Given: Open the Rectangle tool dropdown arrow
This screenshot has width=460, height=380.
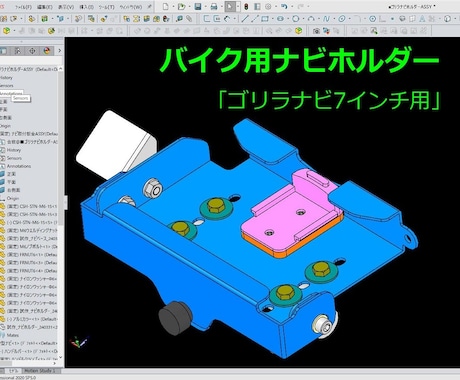Looking at the screenshot, I should 272,19.
